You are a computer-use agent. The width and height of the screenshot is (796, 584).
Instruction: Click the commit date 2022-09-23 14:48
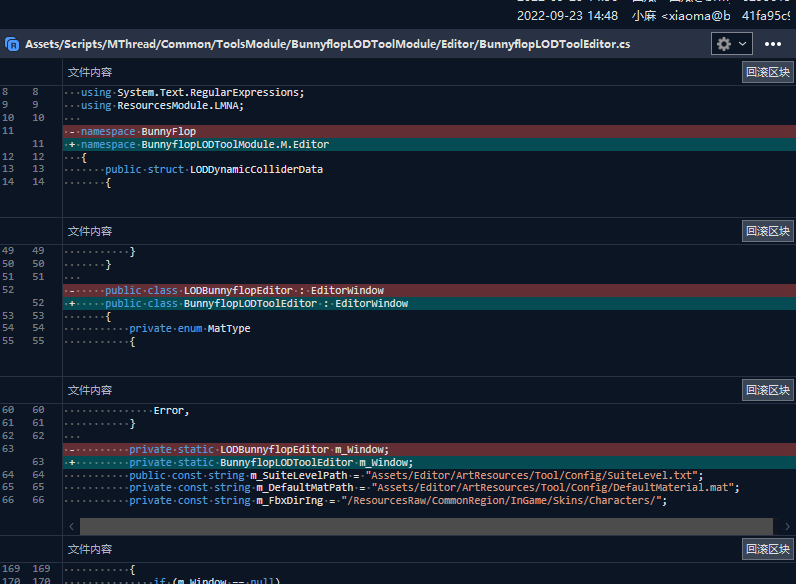566,16
